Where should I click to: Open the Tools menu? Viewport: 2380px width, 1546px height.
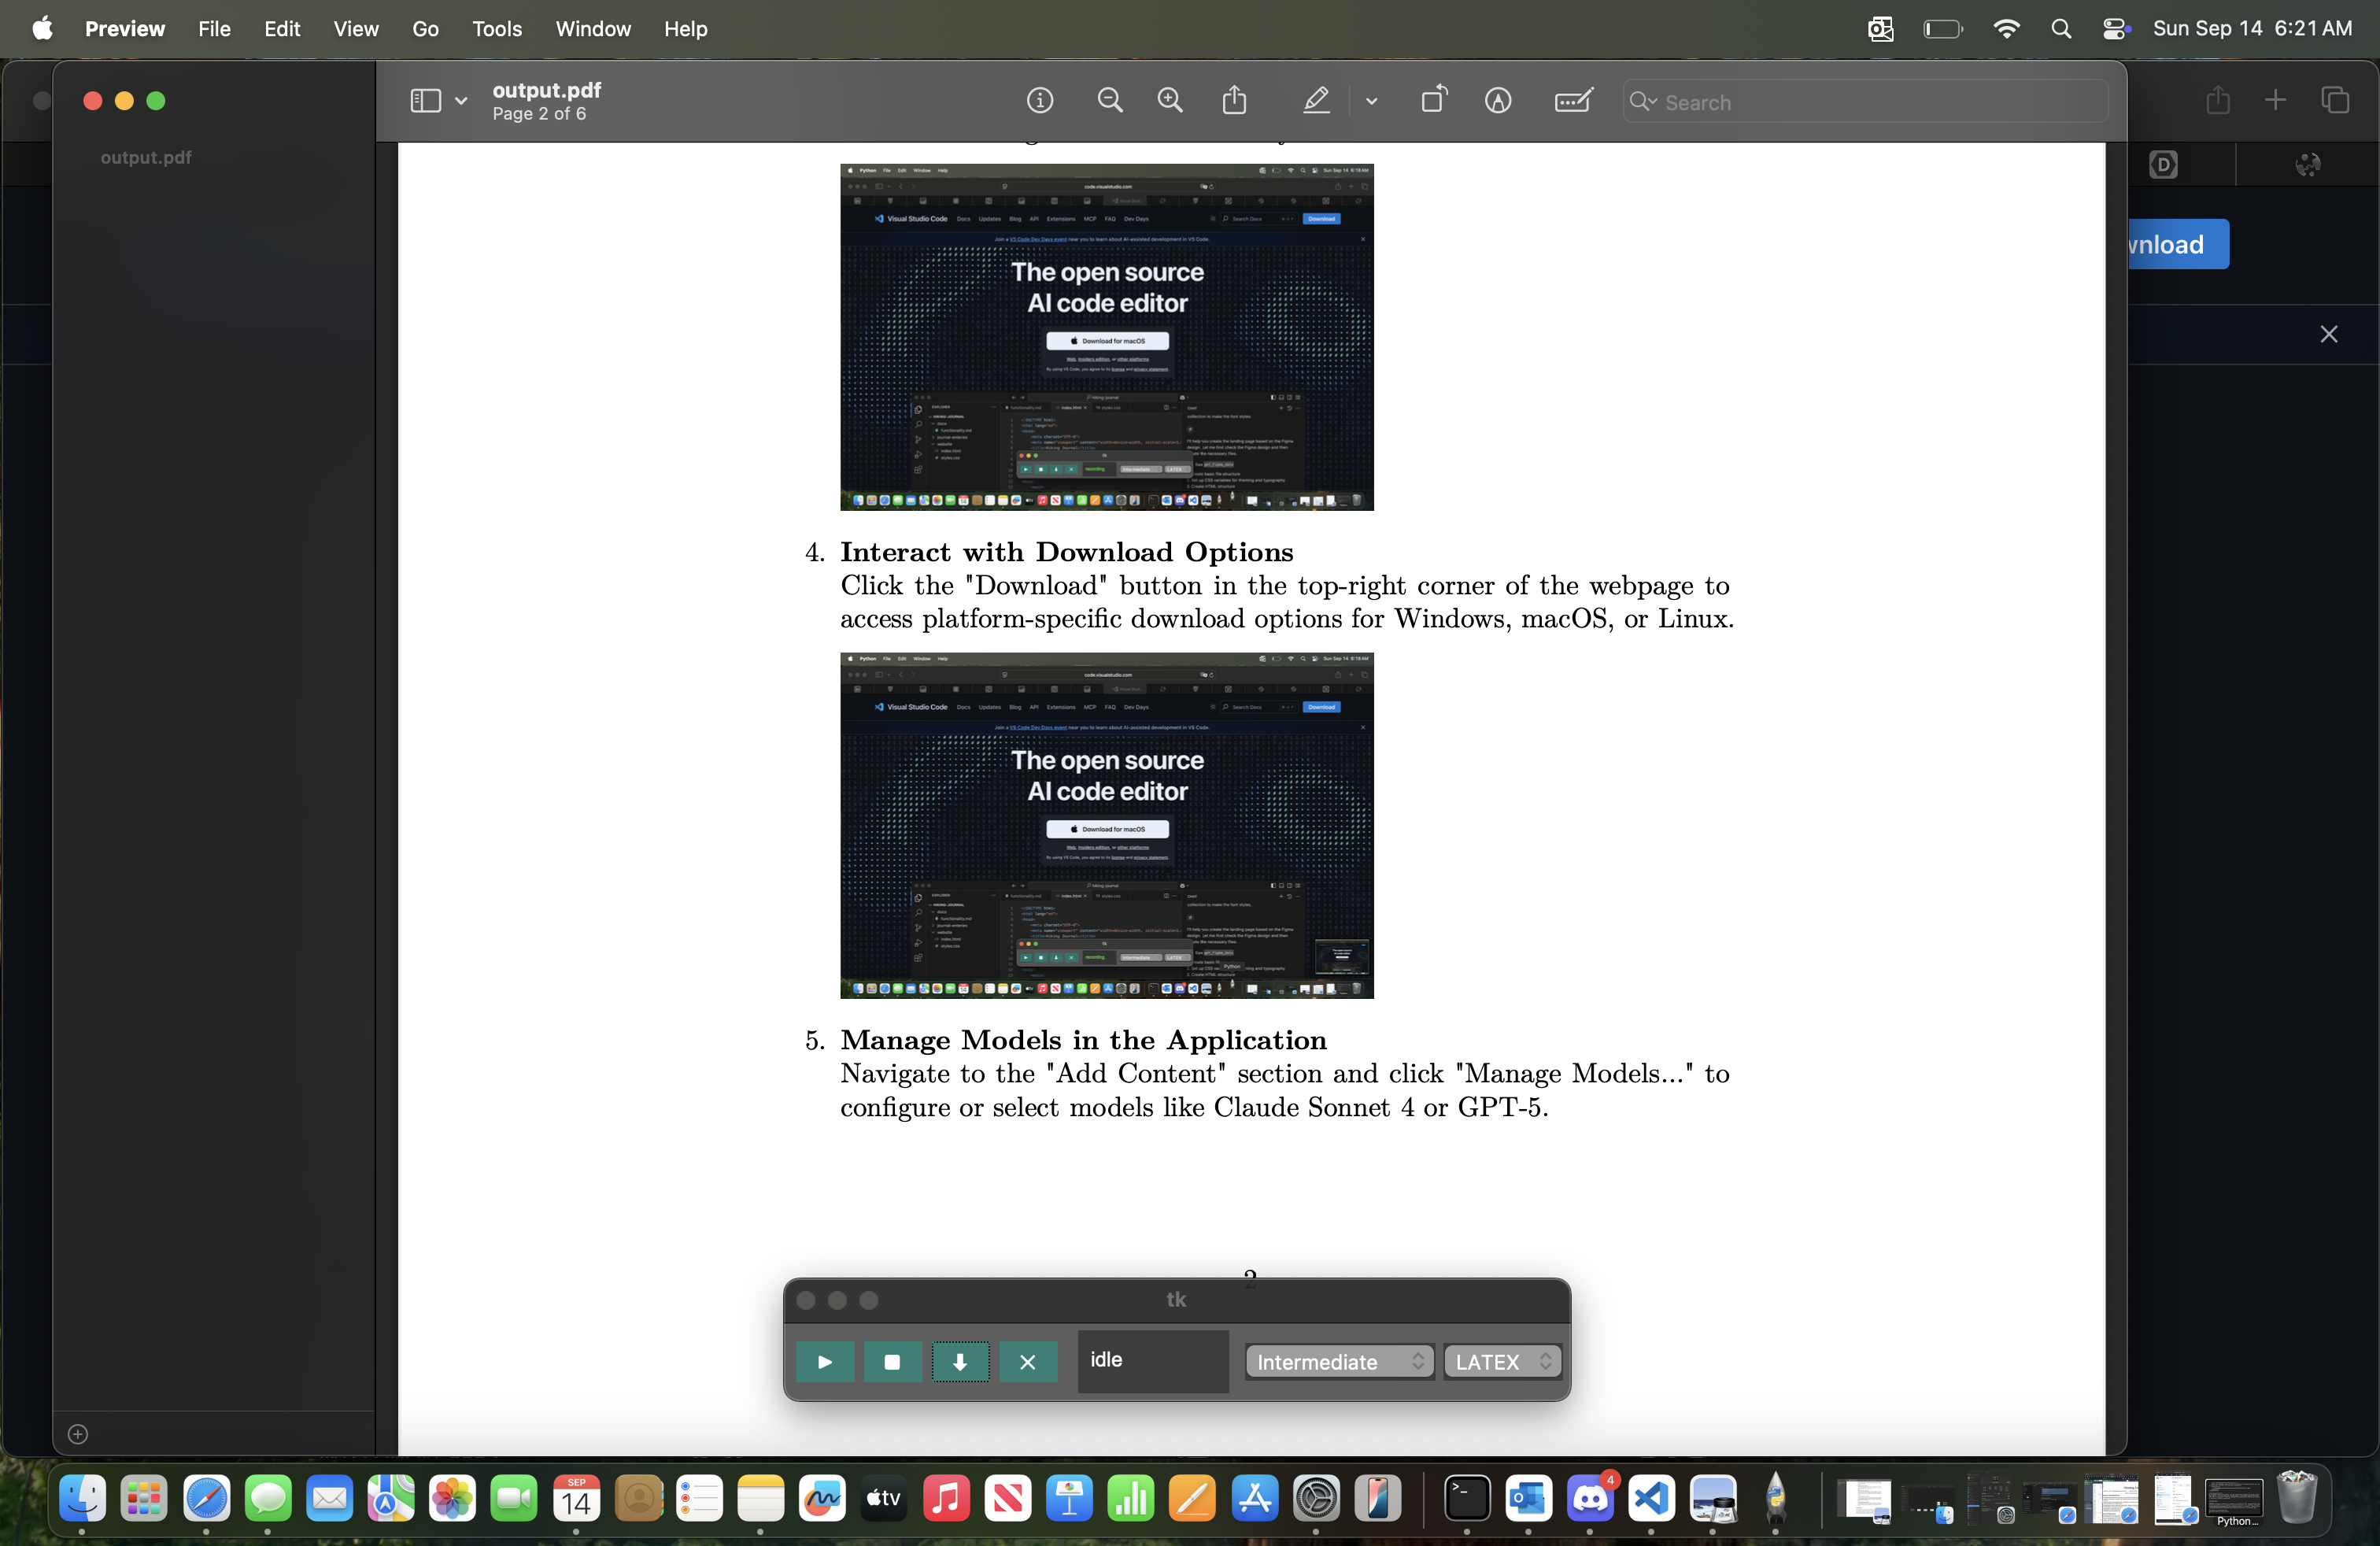coord(497,29)
